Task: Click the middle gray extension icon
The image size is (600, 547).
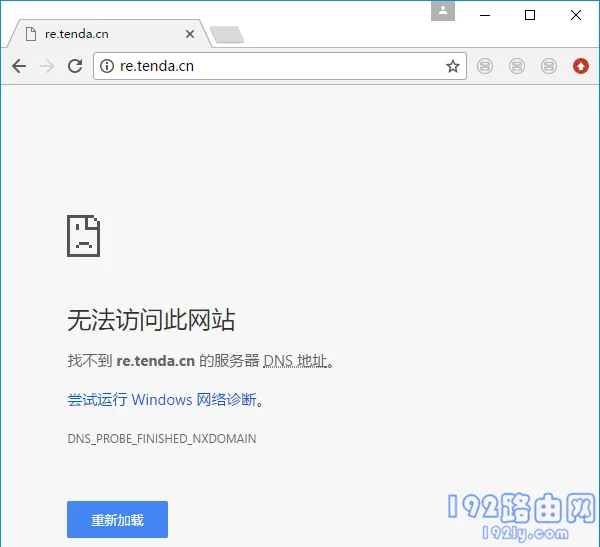Action: (x=516, y=66)
